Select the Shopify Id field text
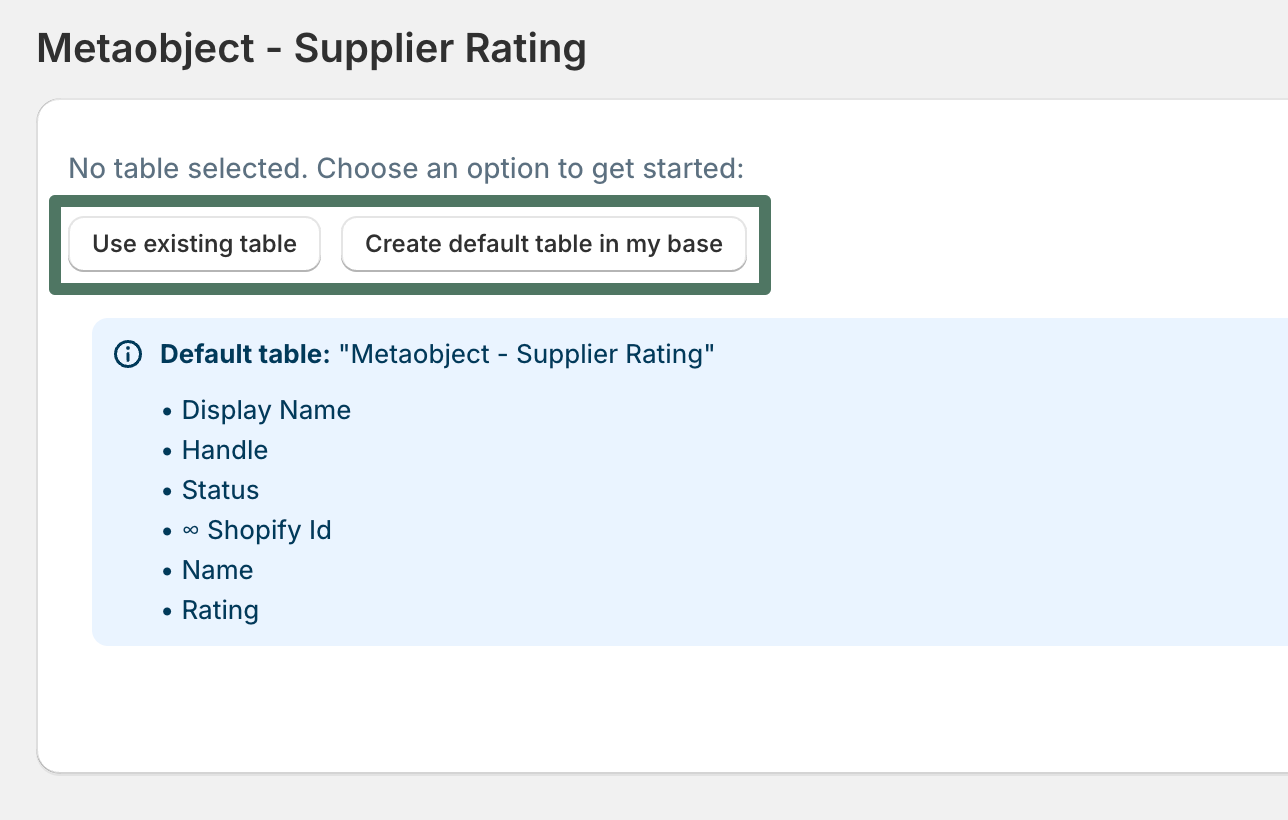1288x820 pixels. pyautogui.click(x=269, y=530)
